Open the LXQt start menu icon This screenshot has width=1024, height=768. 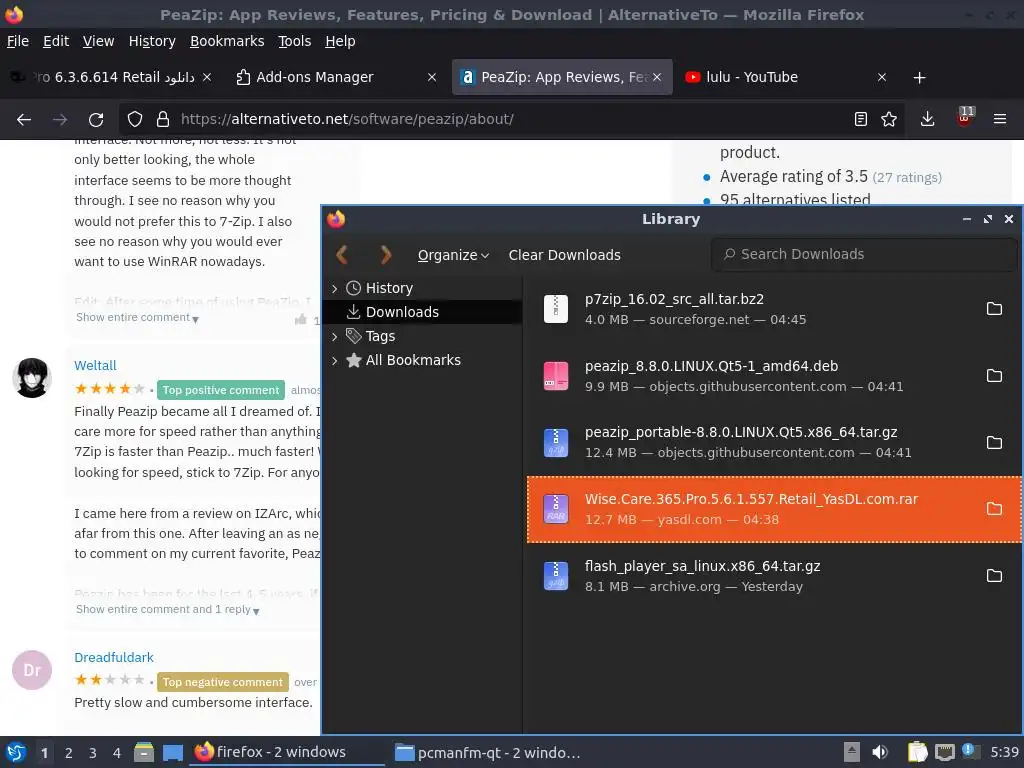tap(16, 753)
